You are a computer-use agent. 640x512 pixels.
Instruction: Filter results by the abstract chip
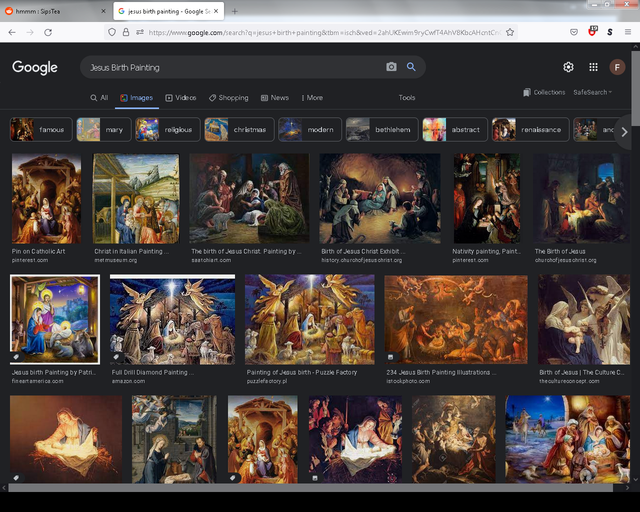455,129
